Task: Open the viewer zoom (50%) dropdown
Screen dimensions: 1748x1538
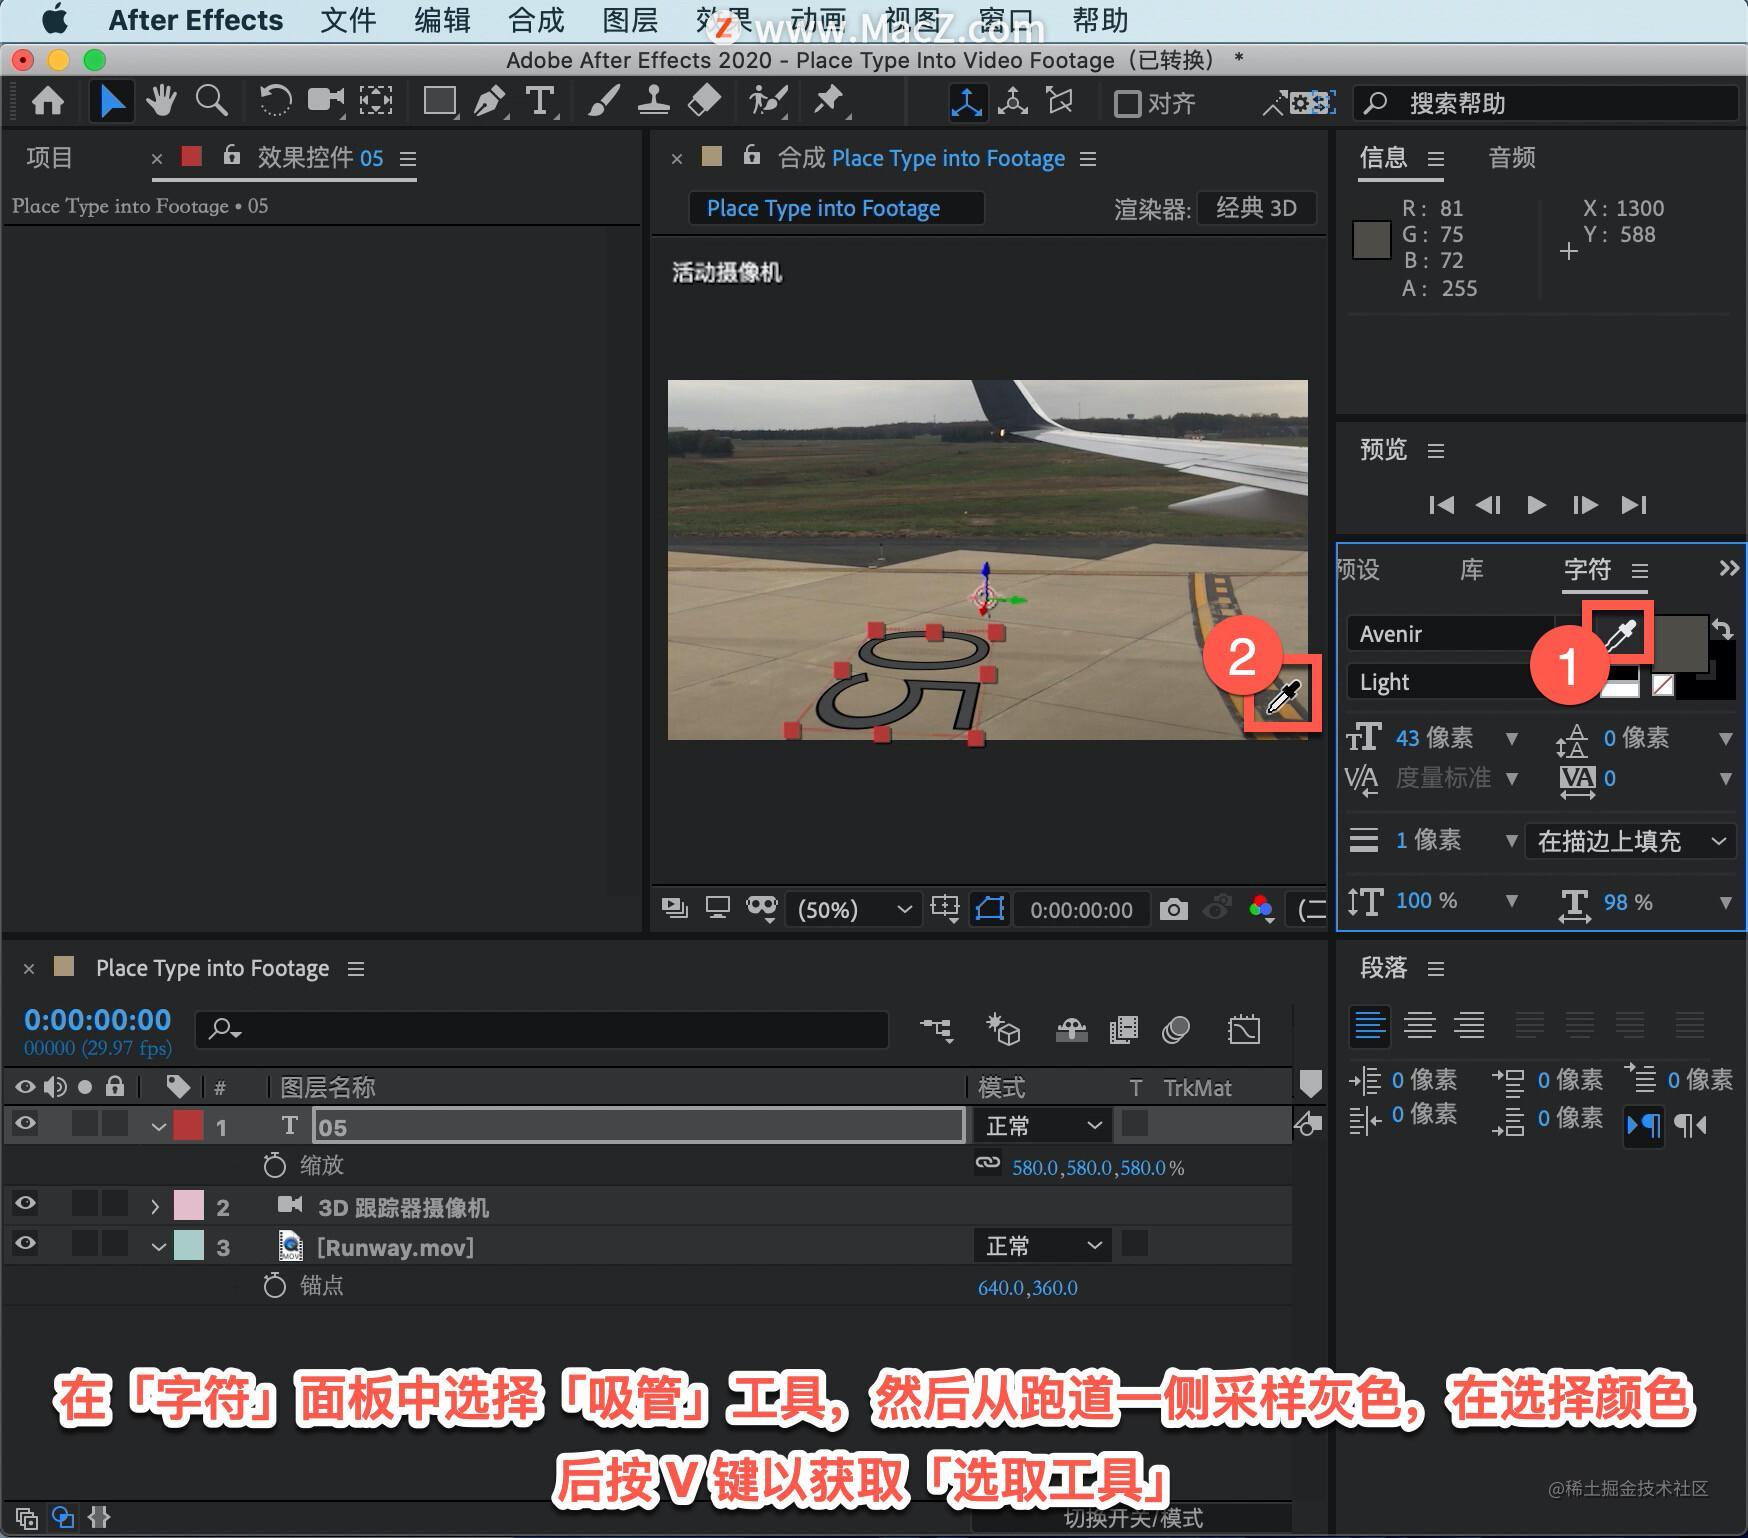Action: (852, 909)
